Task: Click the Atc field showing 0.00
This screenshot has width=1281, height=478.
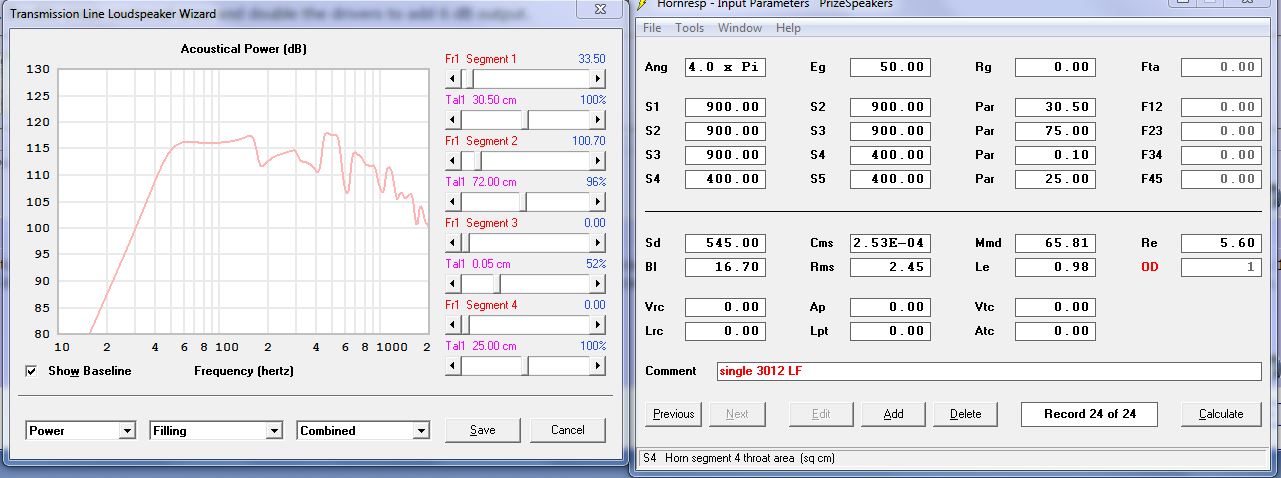Action: 1055,331
